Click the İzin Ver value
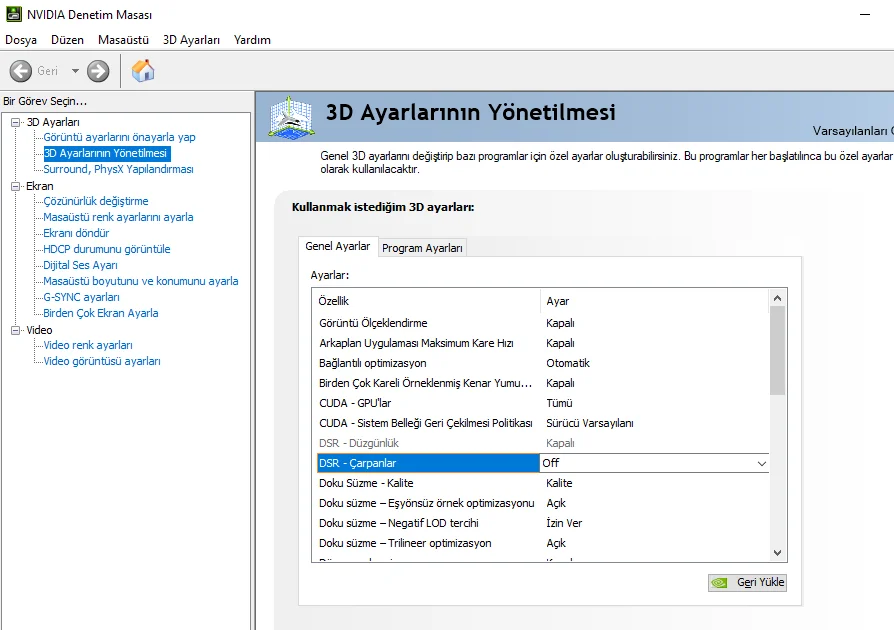Viewport: 894px width, 630px height. point(564,523)
